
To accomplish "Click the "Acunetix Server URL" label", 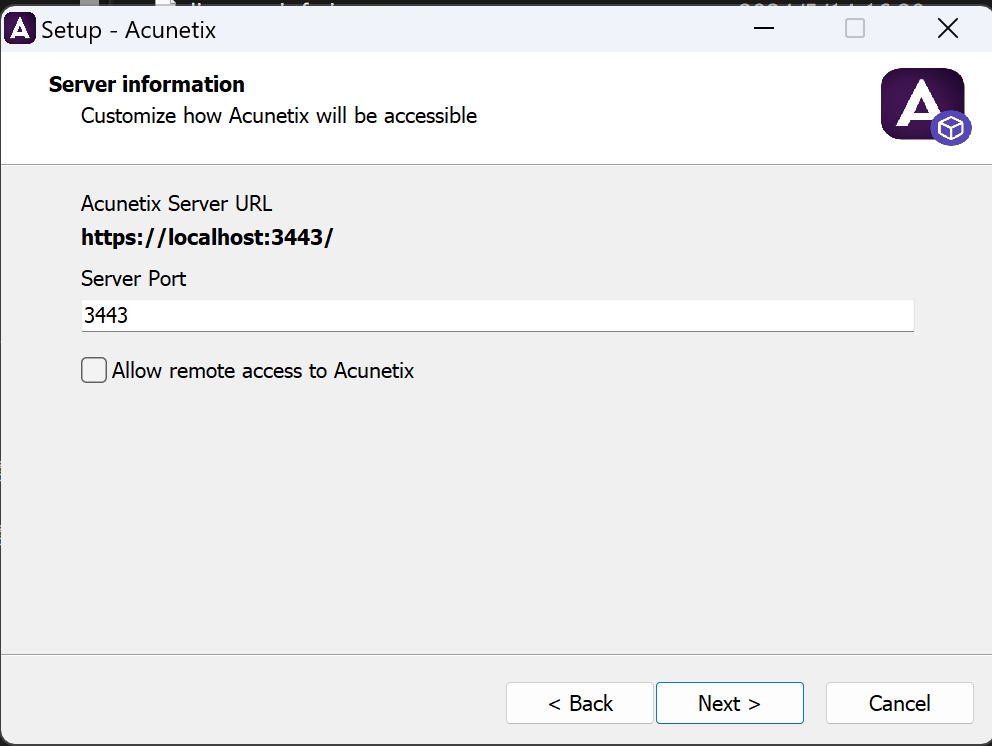I will [176, 204].
